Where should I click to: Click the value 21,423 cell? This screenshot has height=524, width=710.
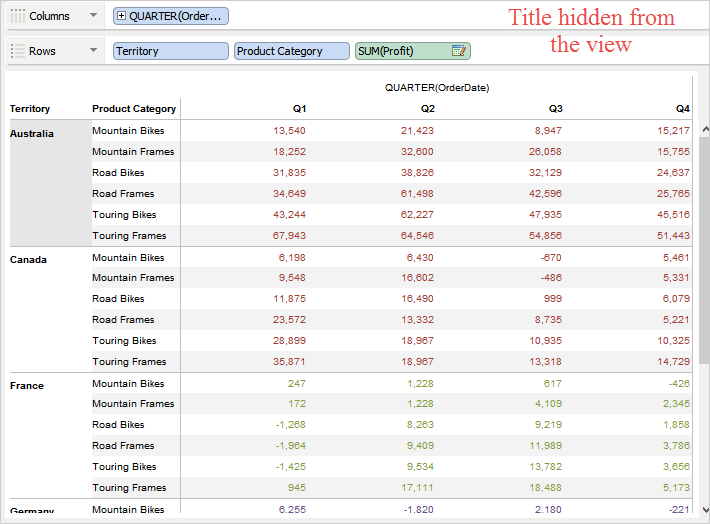417,130
